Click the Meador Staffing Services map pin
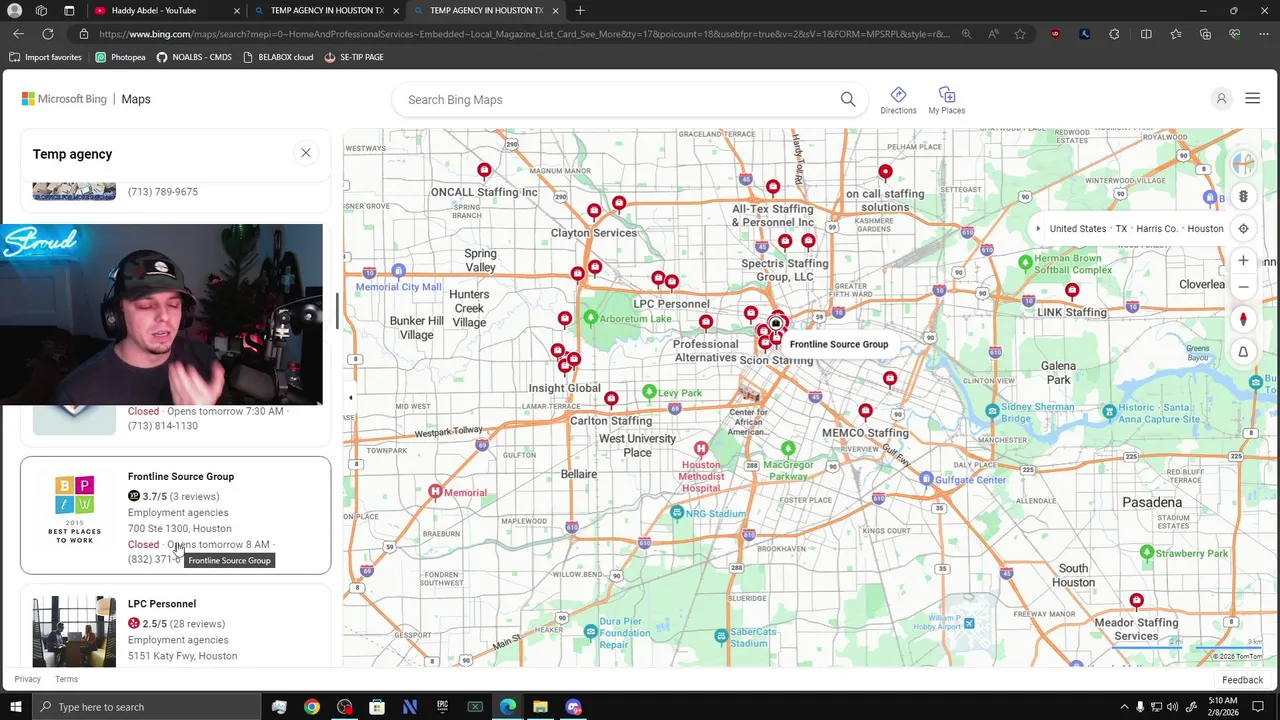 click(x=1136, y=602)
